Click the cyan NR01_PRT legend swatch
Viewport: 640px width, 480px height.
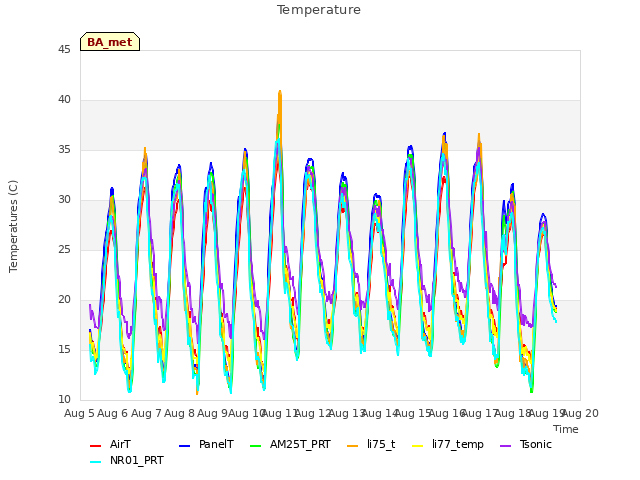(95, 462)
